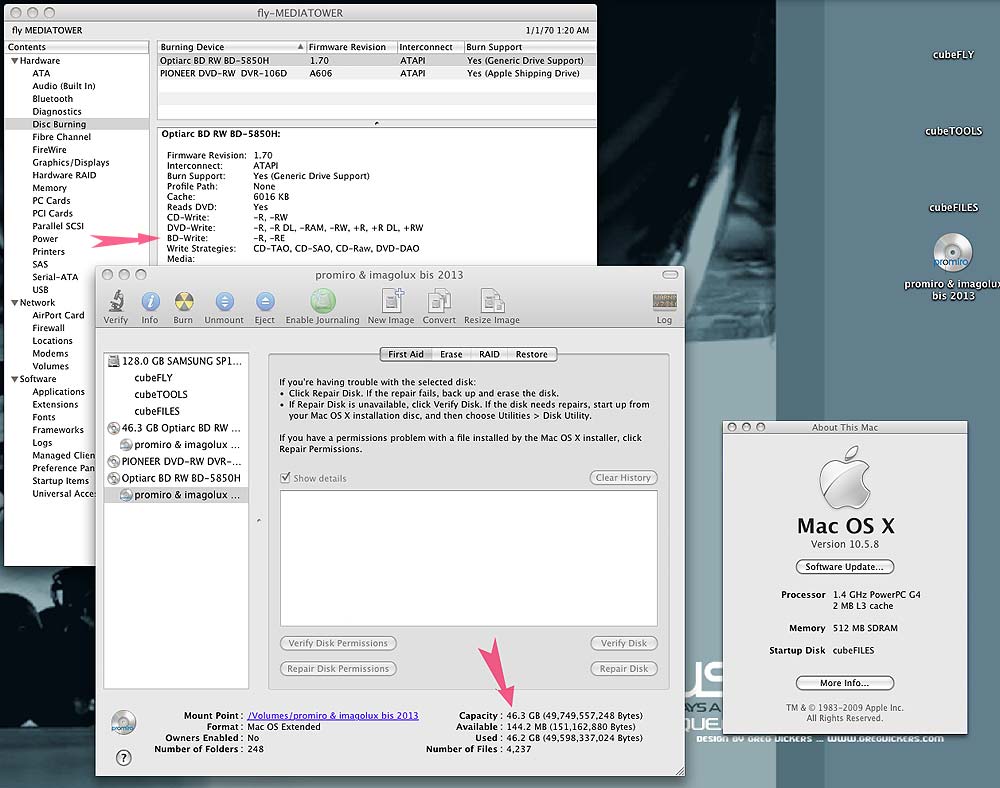Collapse the Hardware category triangle
1000x788 pixels.
pos(14,61)
